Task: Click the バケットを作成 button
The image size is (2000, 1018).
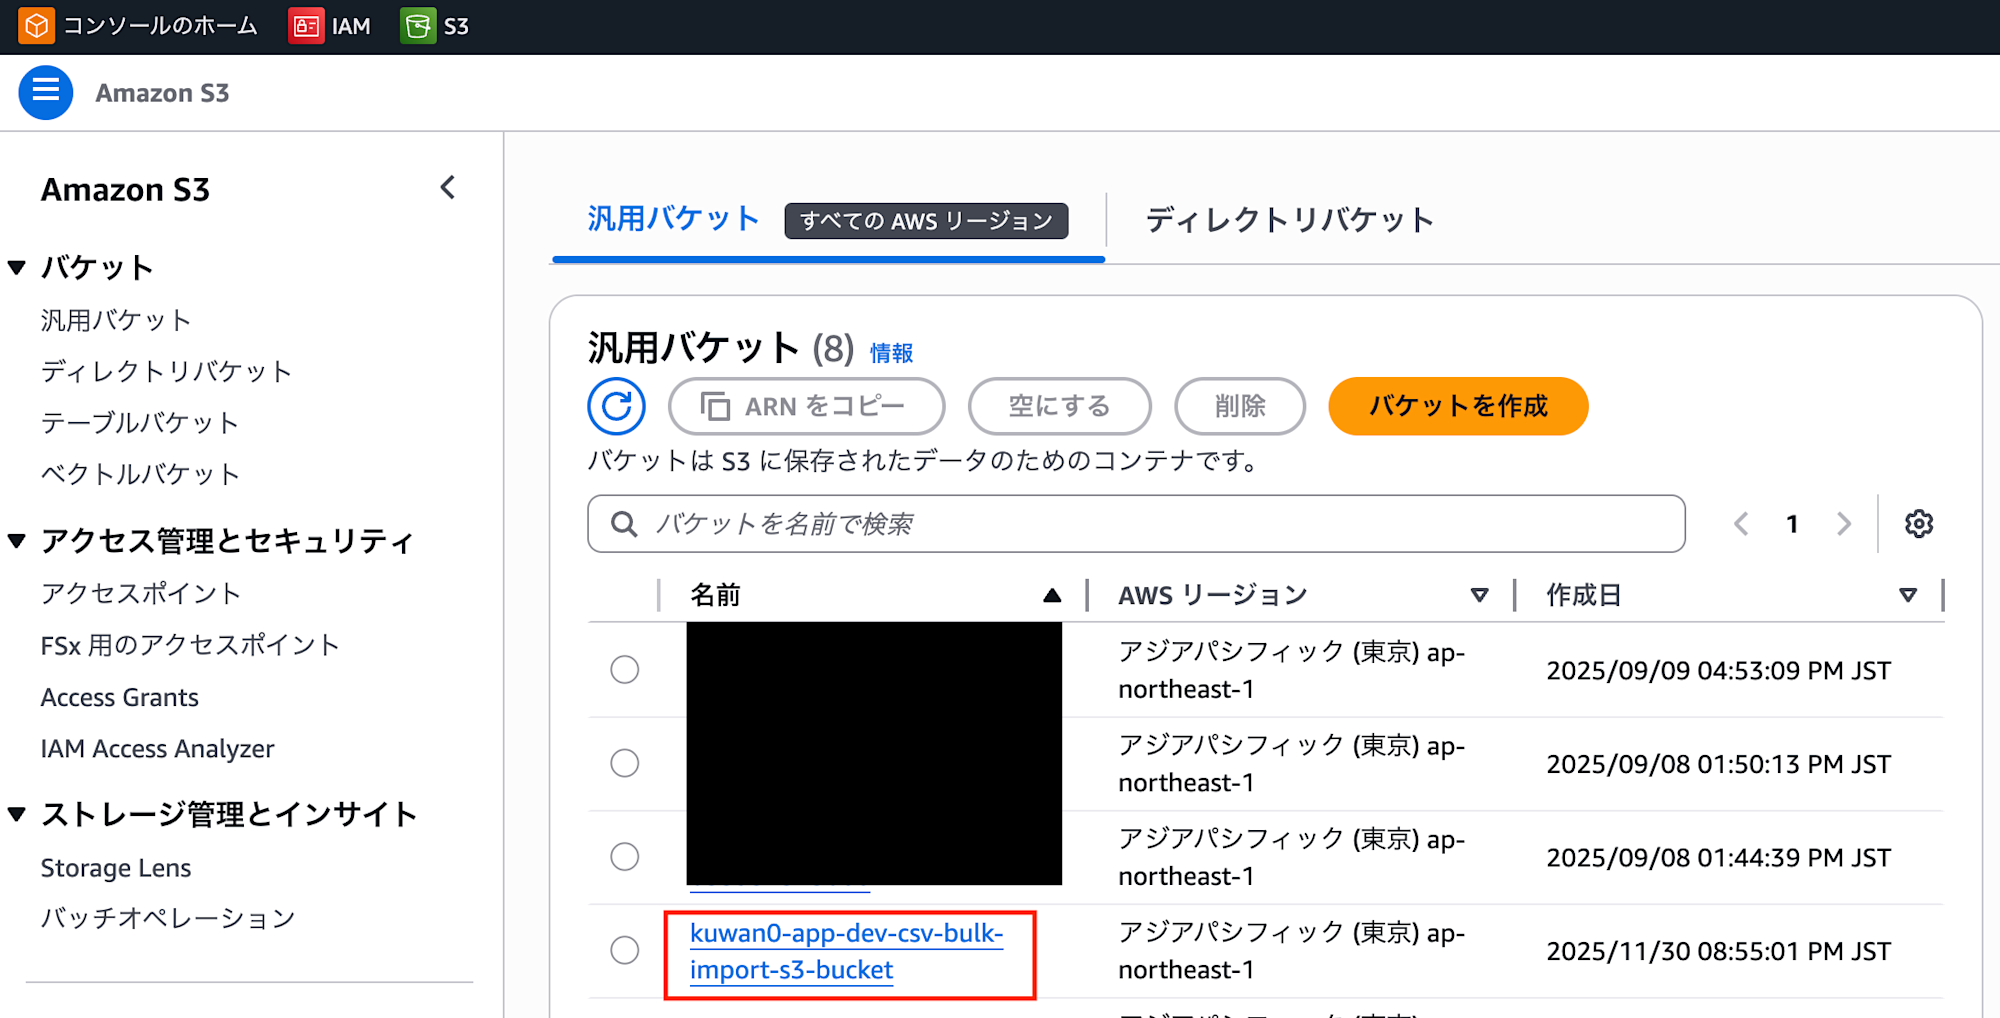Action: (x=1457, y=406)
